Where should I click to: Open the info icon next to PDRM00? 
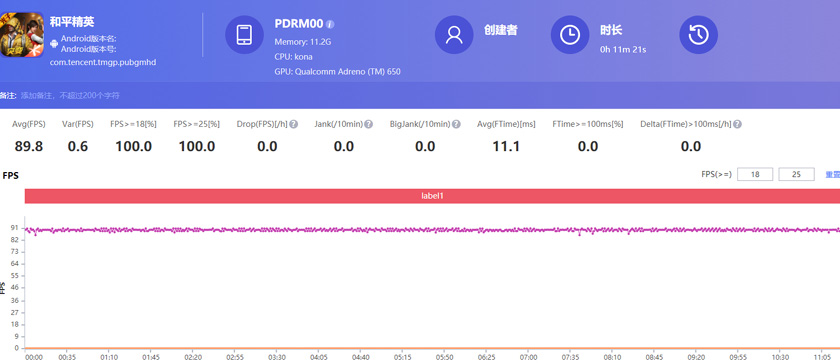(331, 24)
